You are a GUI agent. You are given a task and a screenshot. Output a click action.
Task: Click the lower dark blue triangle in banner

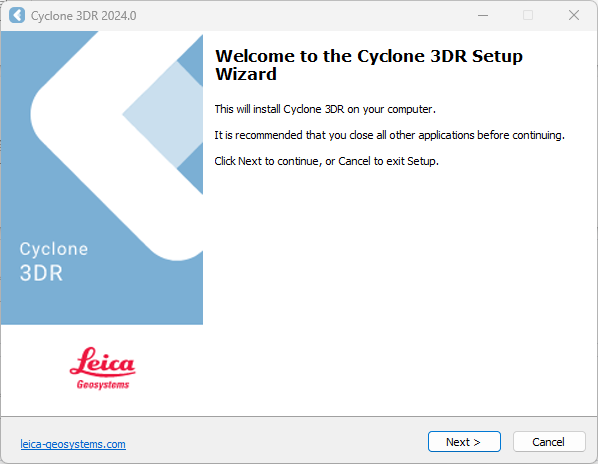pos(190,168)
